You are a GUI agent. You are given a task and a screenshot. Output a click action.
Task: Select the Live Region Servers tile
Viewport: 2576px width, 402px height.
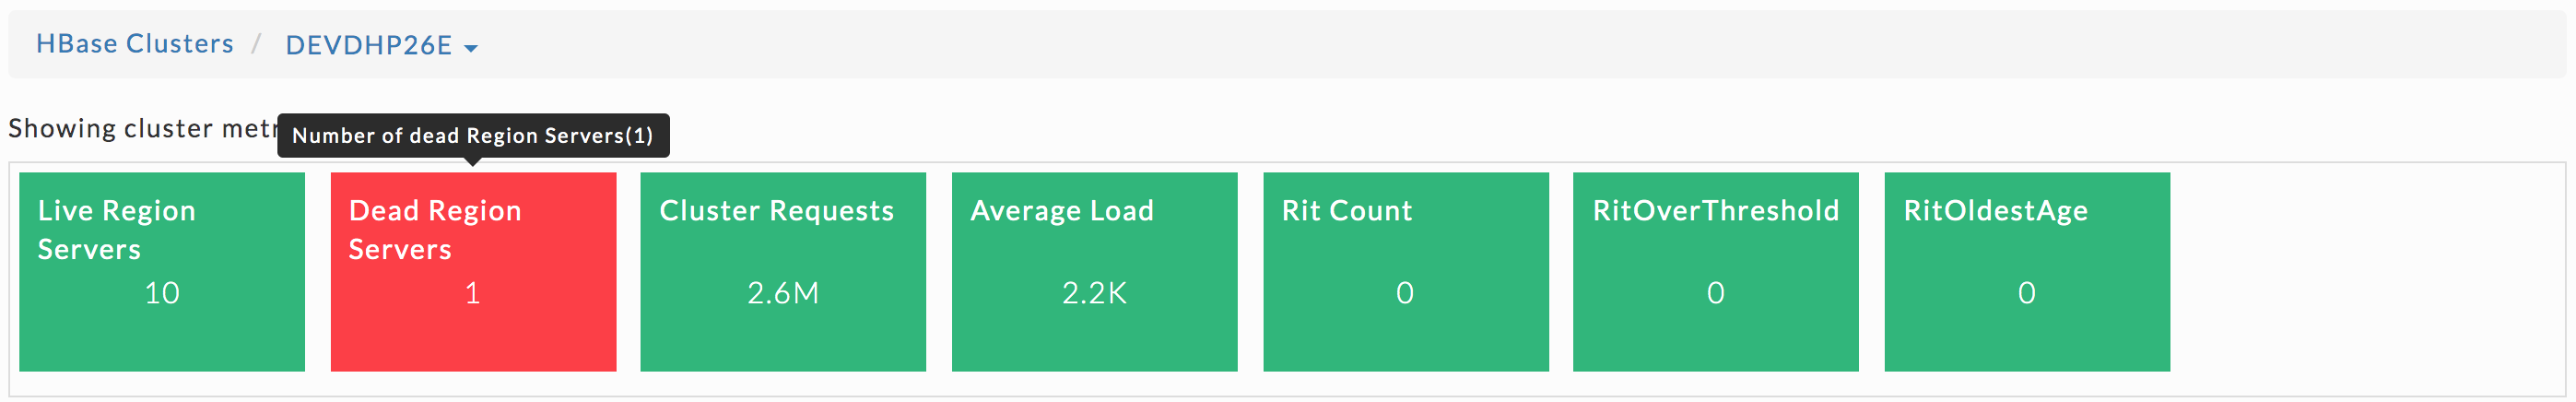pos(162,272)
